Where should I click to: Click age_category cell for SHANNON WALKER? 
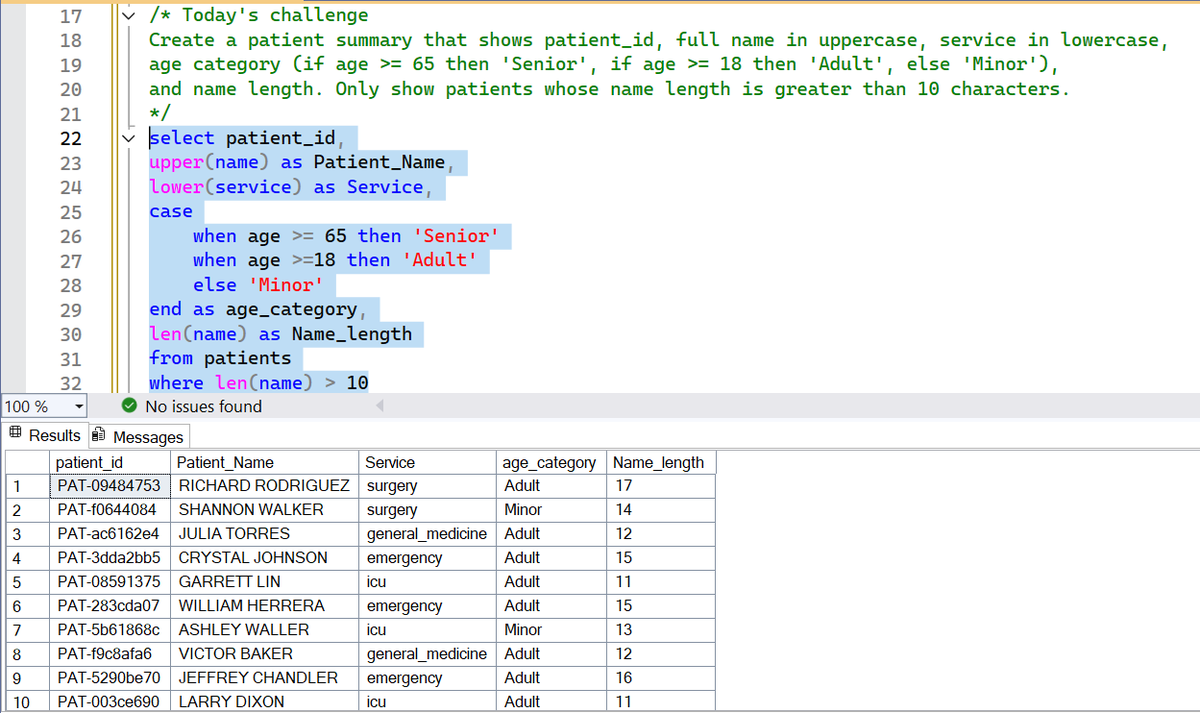pyautogui.click(x=551, y=510)
